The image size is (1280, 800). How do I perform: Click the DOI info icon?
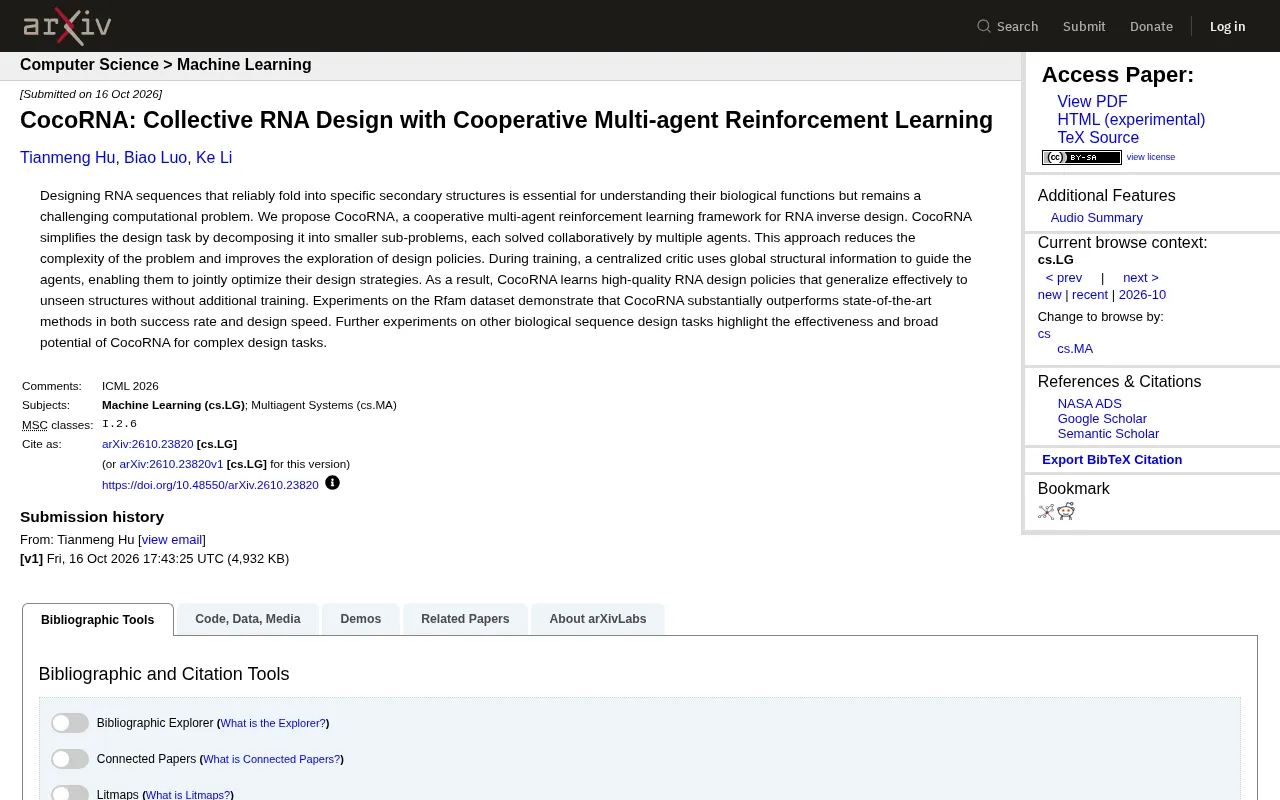(x=333, y=483)
